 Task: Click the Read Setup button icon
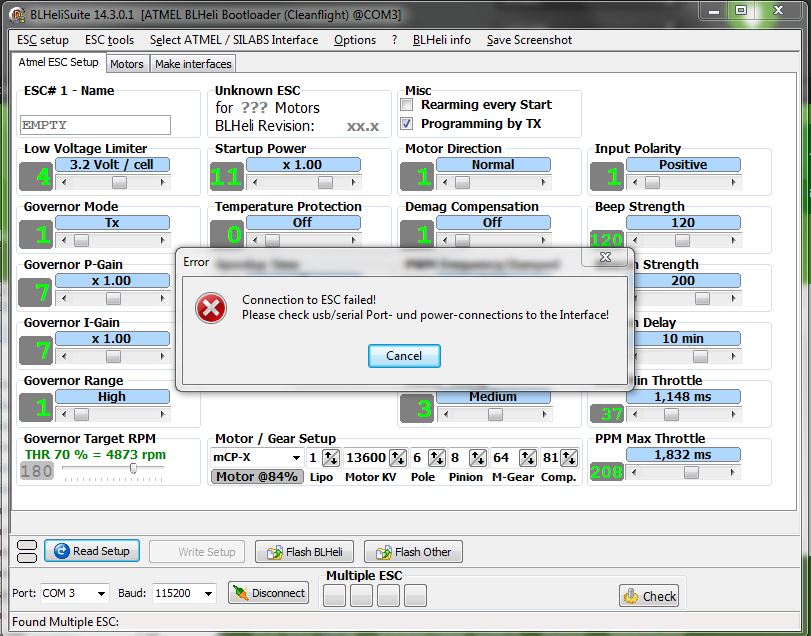pos(61,551)
